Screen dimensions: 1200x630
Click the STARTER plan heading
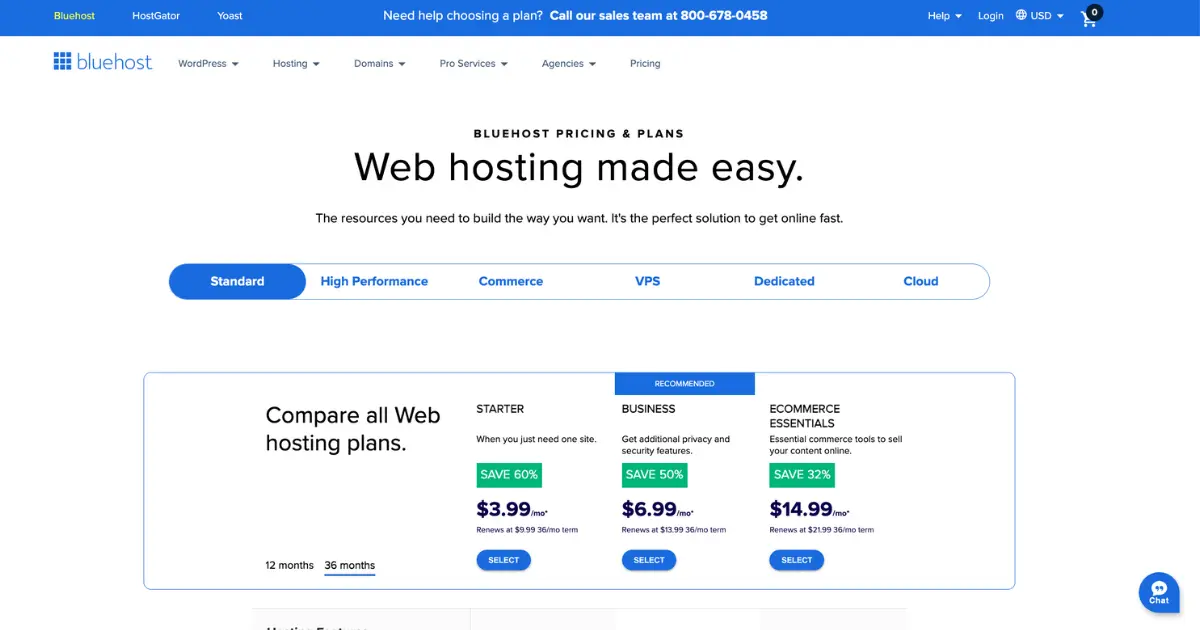click(500, 409)
